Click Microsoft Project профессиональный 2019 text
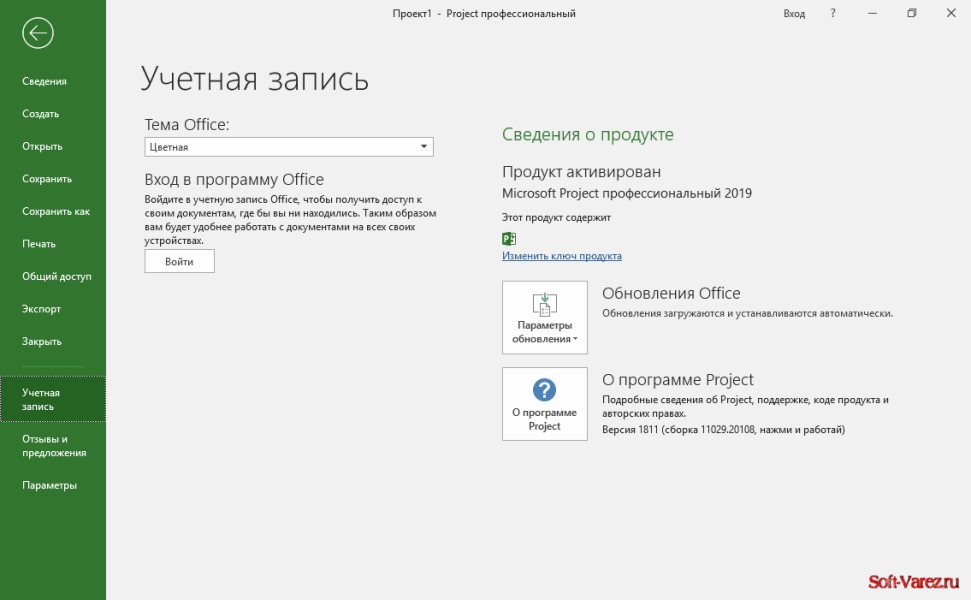The height and width of the screenshot is (600, 971). 627,193
